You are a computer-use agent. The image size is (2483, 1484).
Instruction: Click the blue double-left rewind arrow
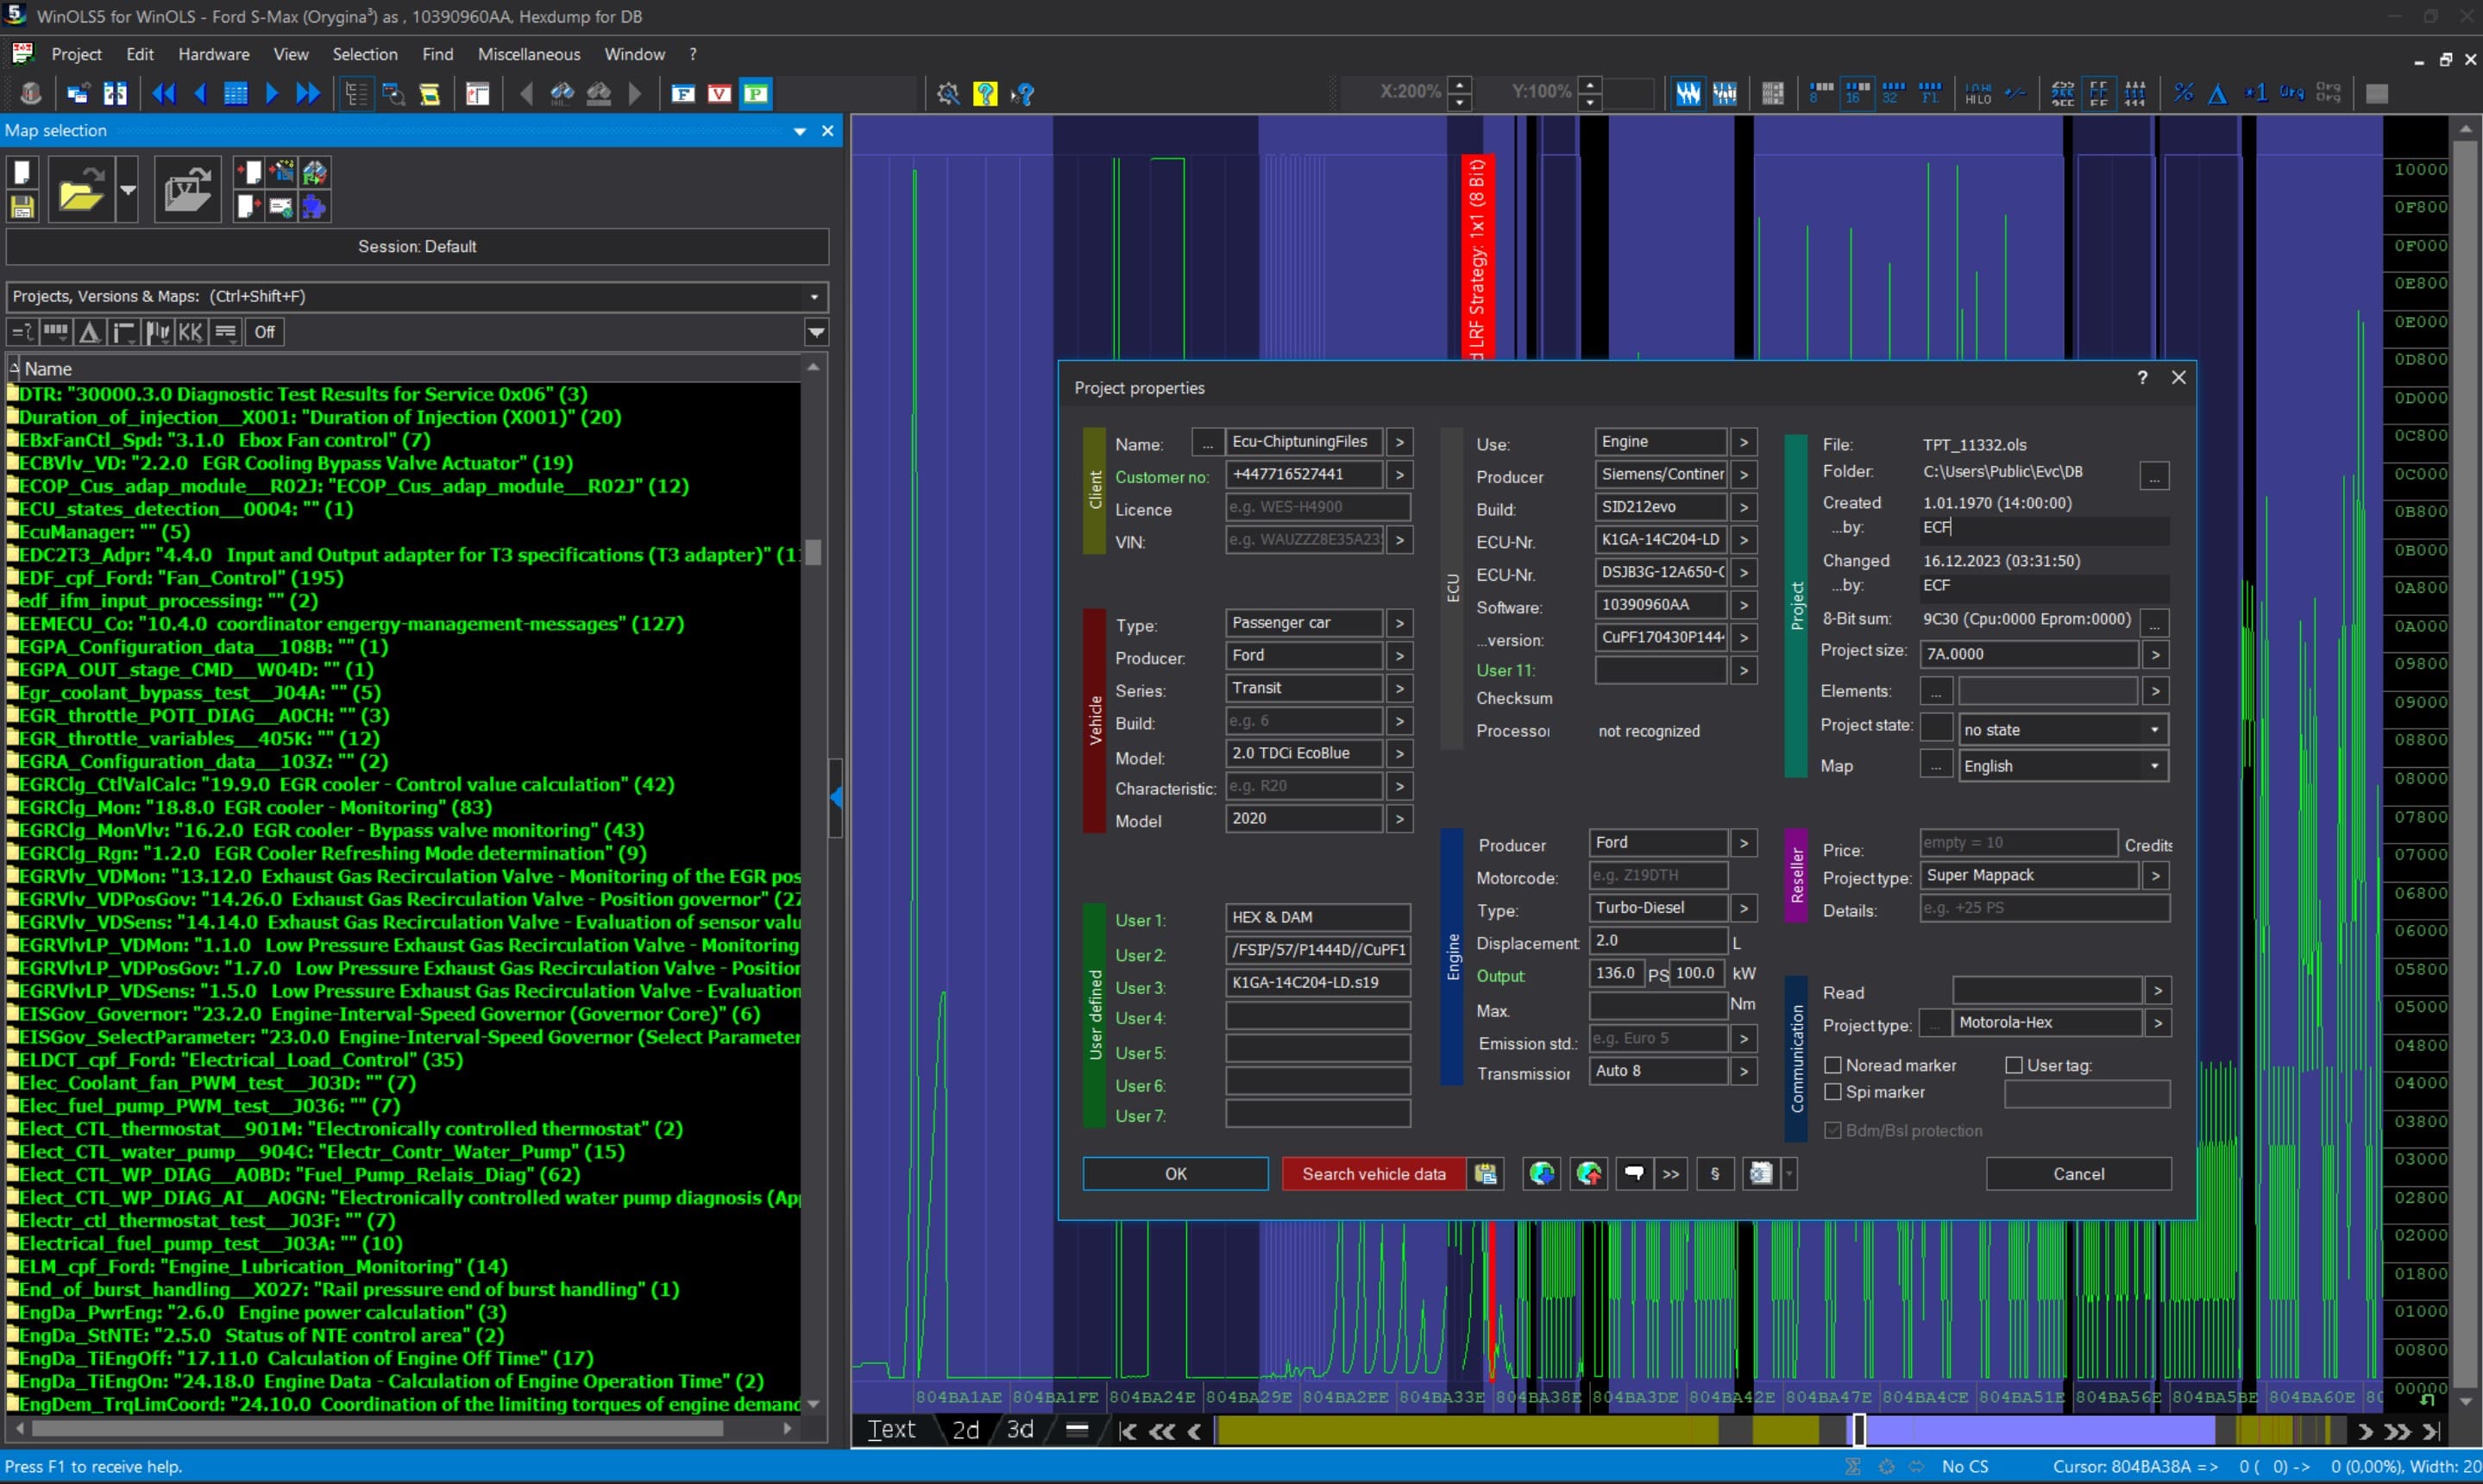click(164, 93)
